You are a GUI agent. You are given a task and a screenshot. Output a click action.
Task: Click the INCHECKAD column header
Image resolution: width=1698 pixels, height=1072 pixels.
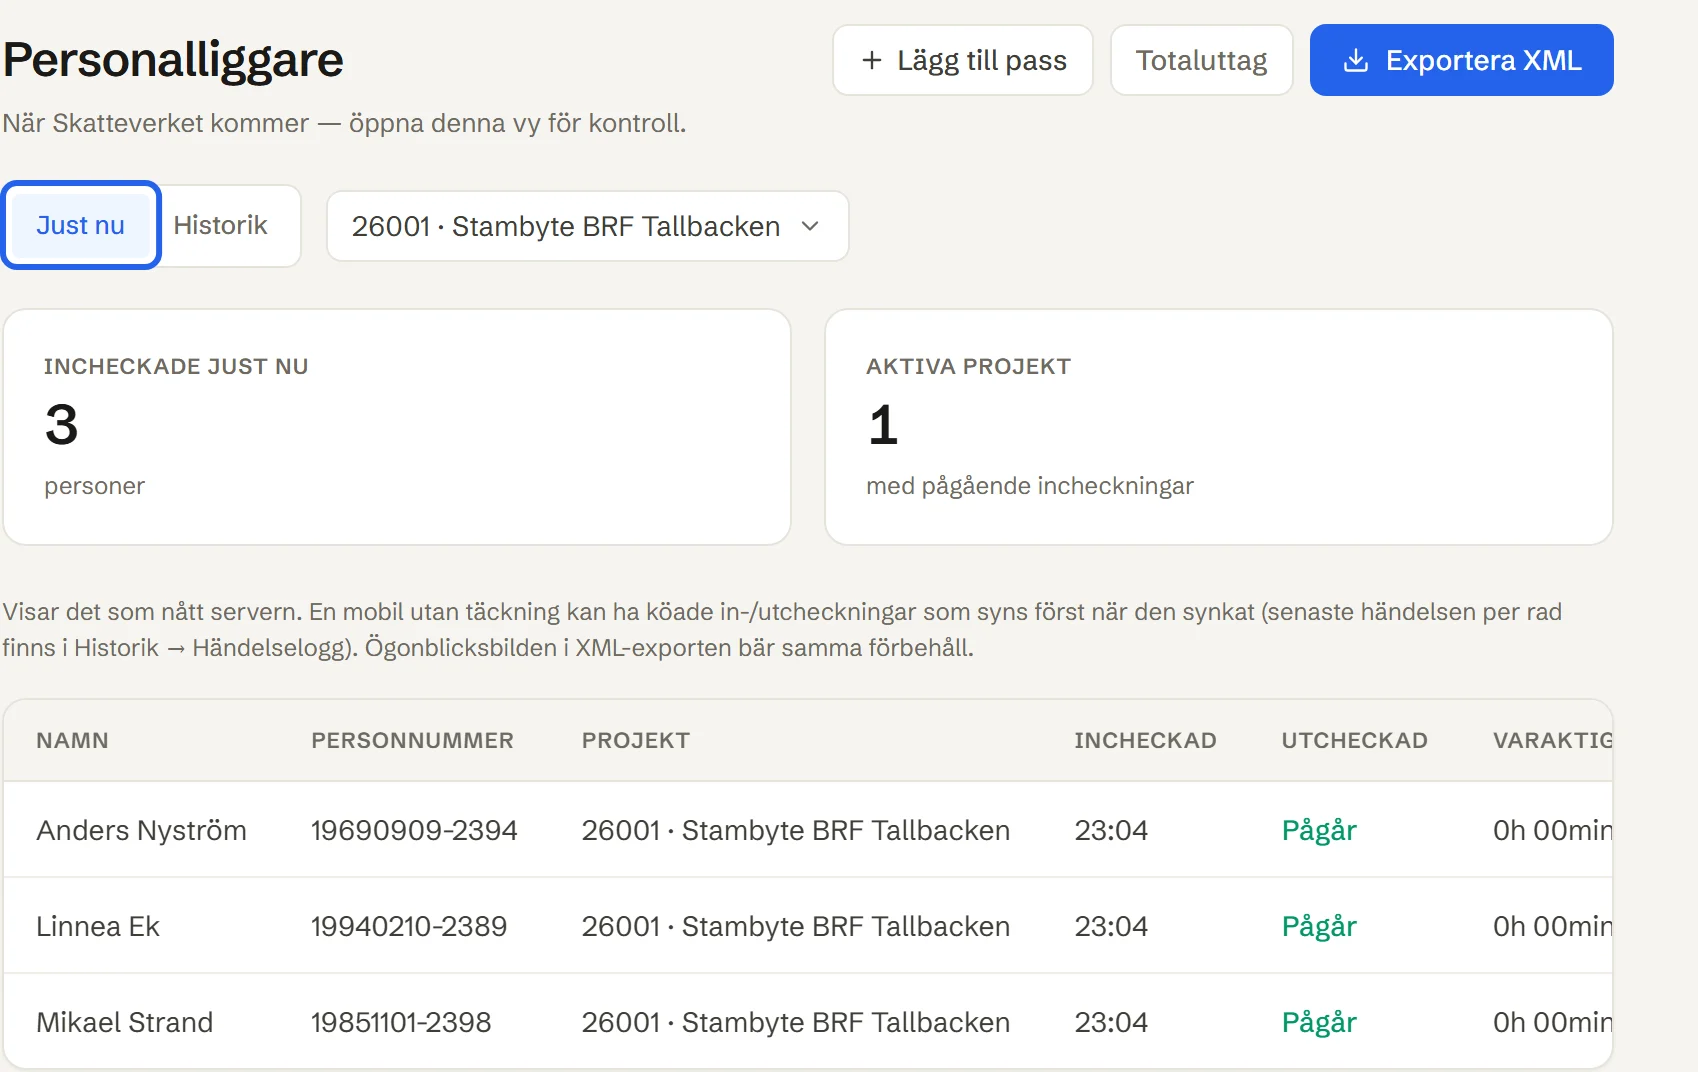[1145, 740]
